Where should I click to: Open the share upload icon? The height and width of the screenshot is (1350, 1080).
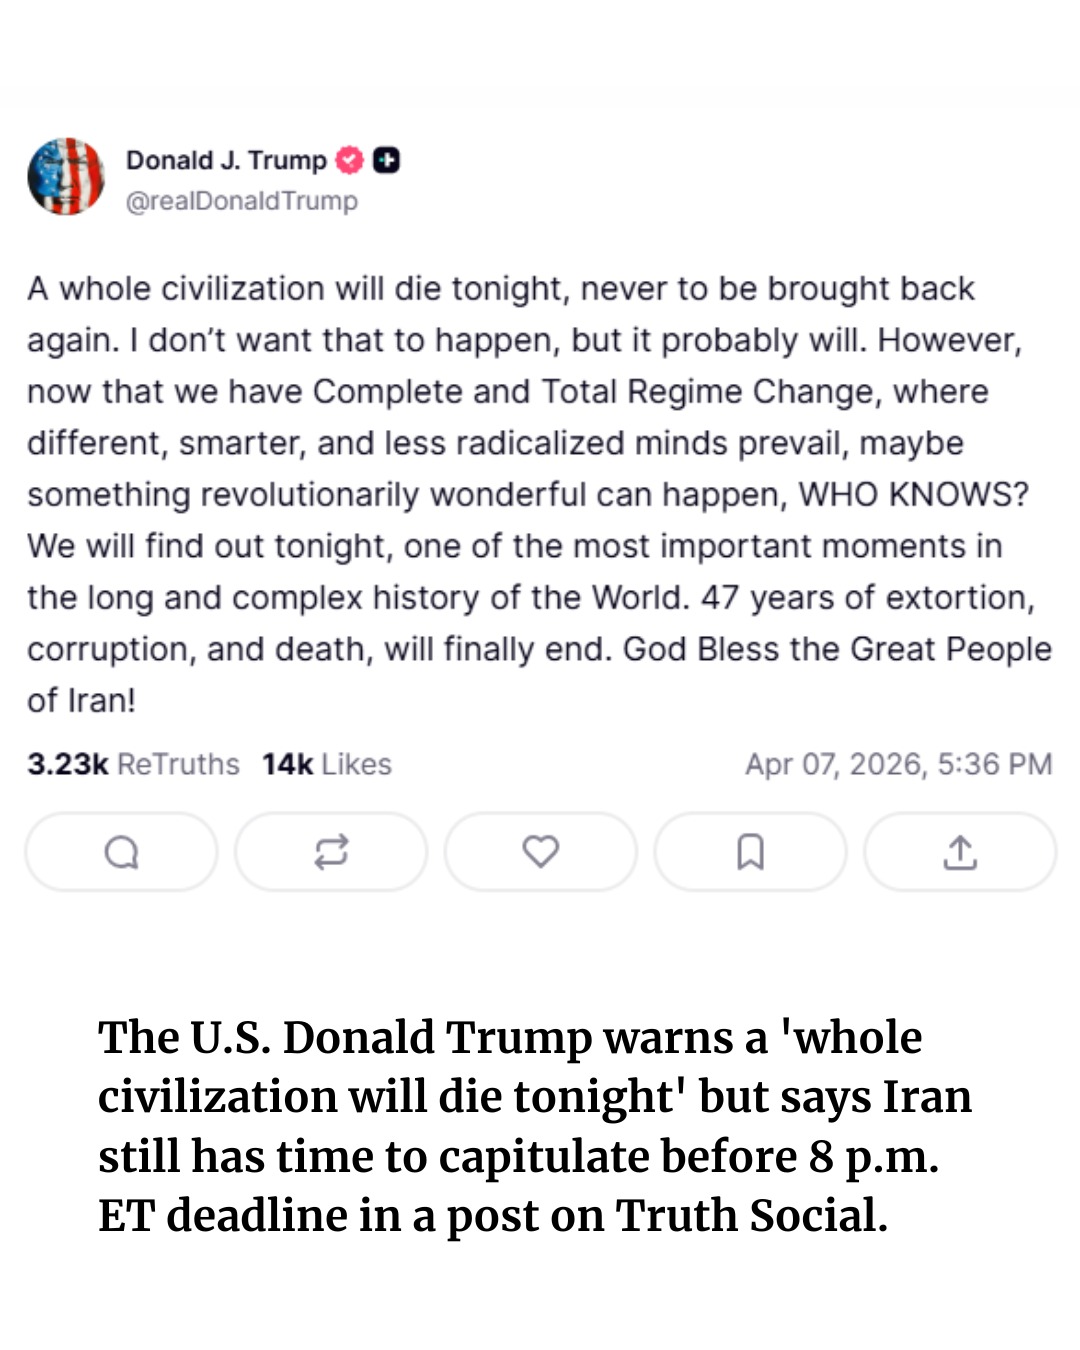960,852
